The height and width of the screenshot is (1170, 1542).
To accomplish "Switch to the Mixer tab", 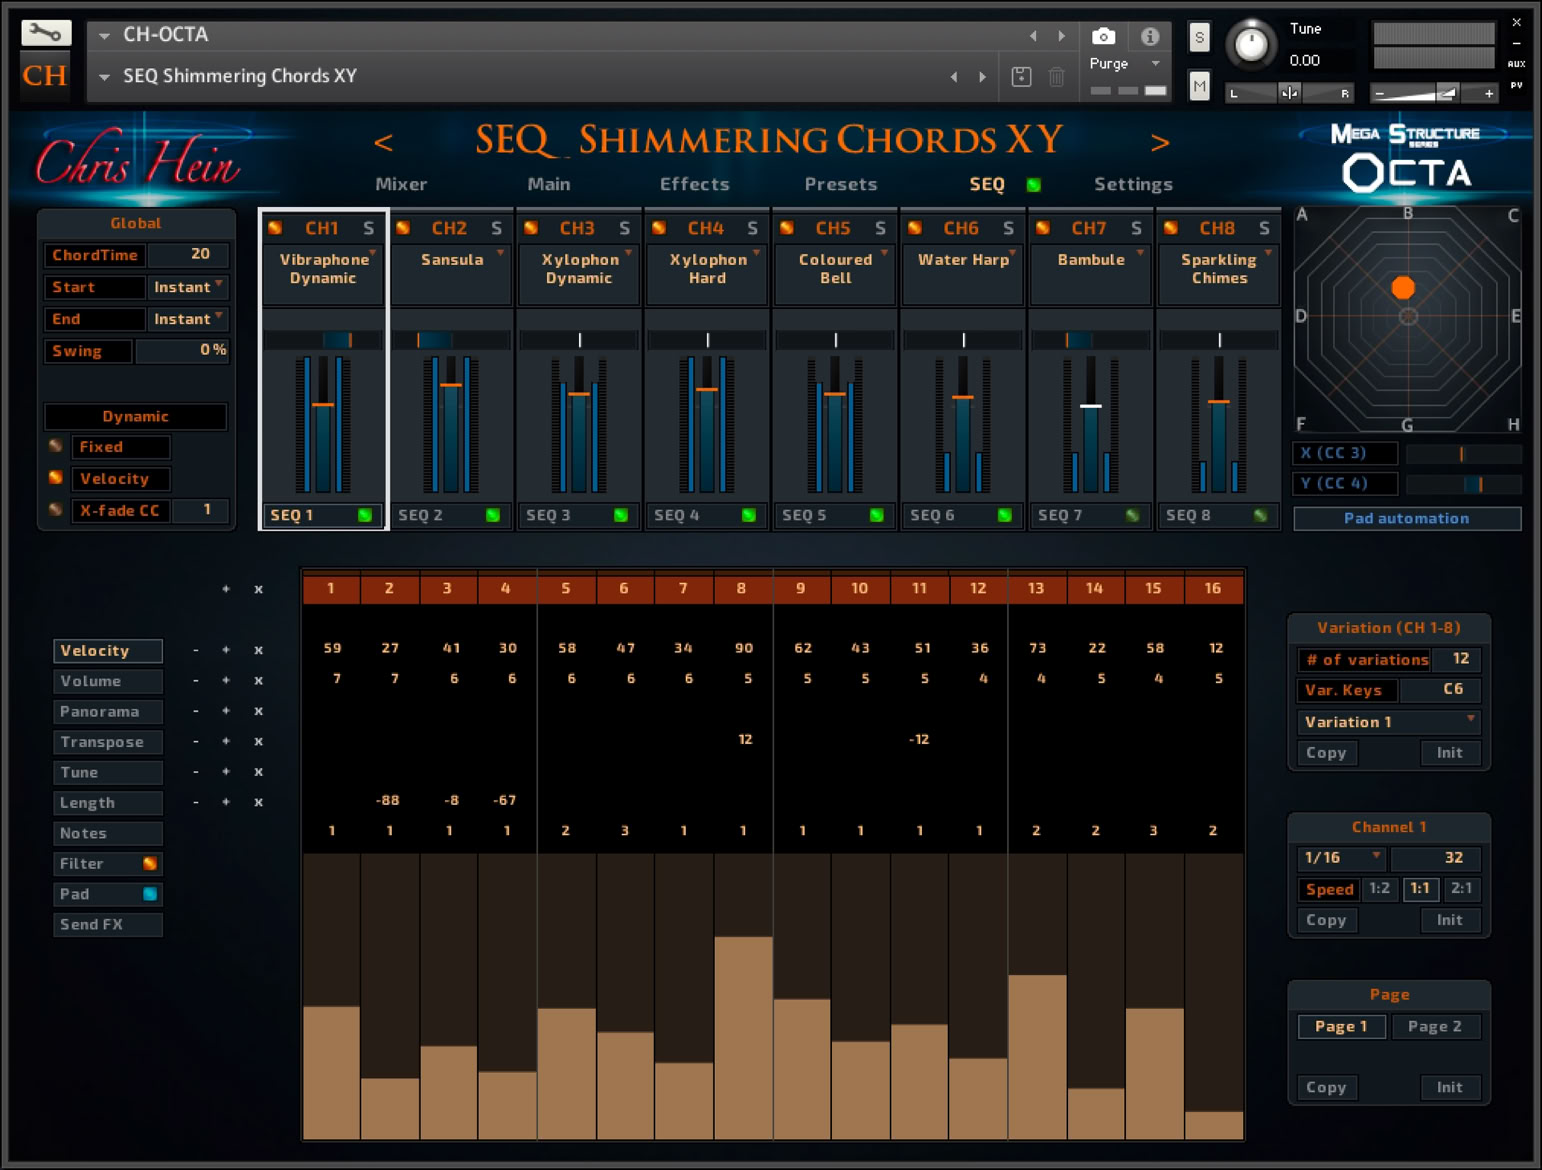I will pyautogui.click(x=401, y=184).
